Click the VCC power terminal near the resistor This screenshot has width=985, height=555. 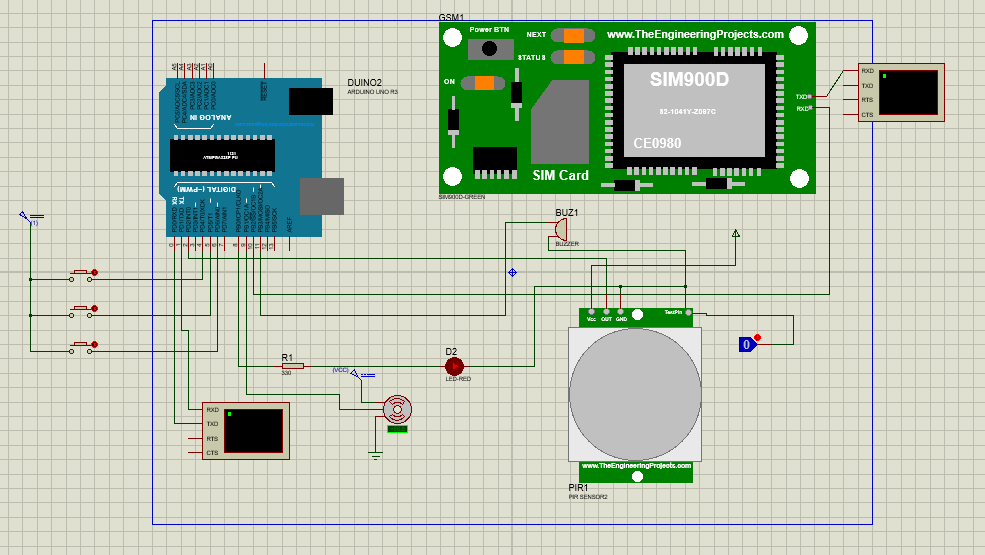355,373
